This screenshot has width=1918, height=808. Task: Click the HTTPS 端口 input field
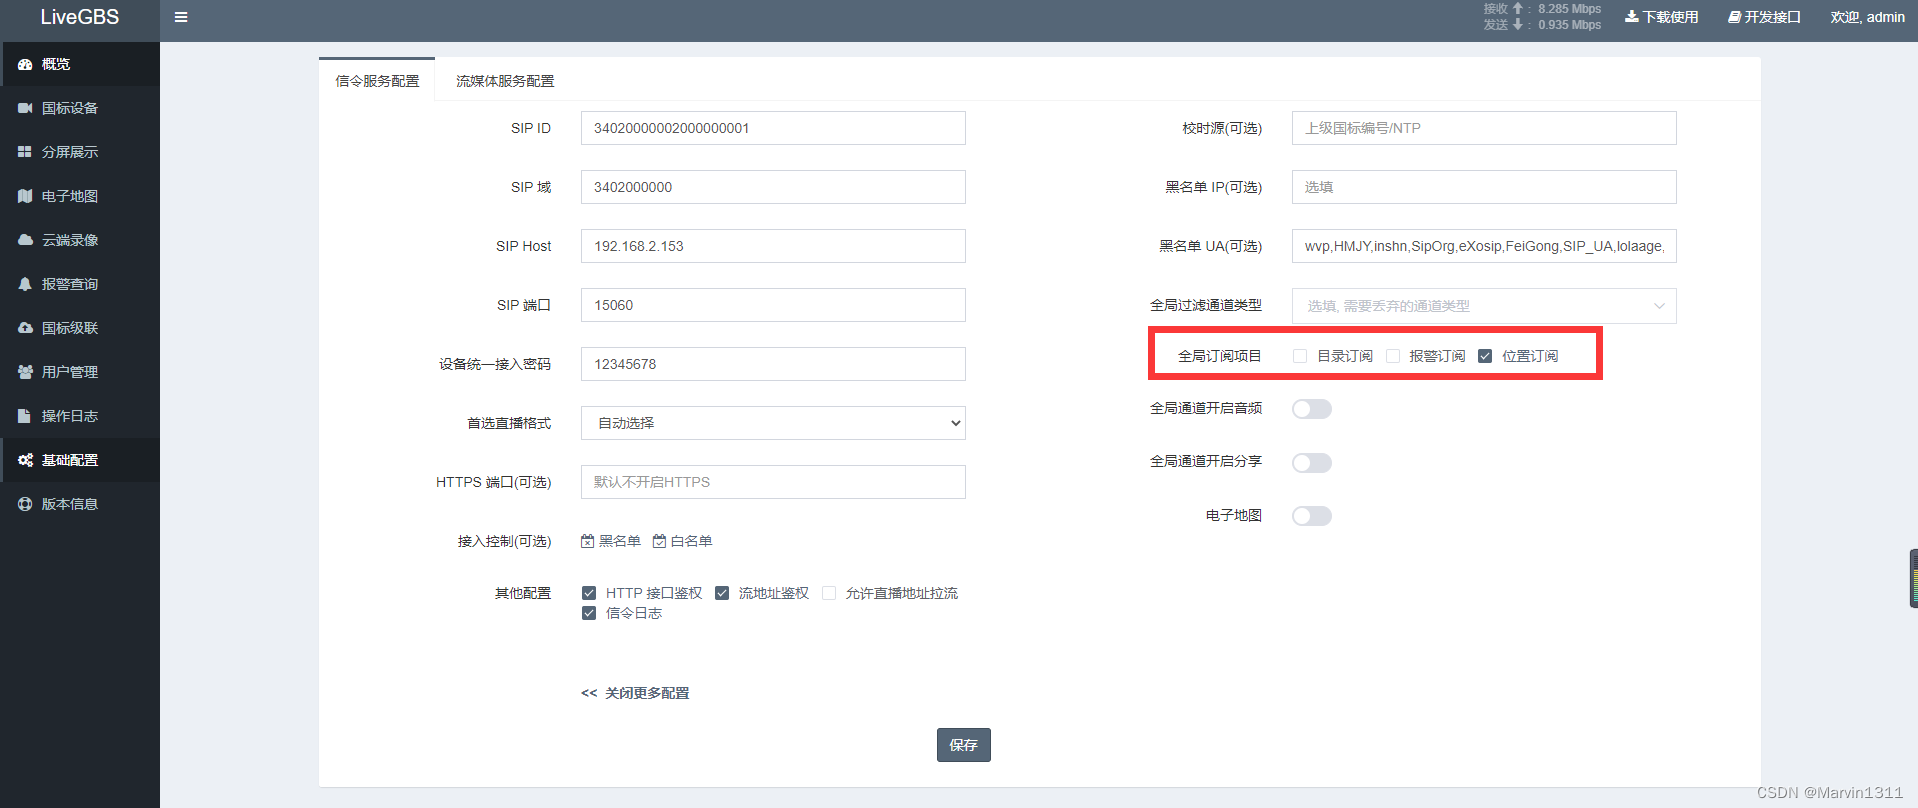coord(773,482)
